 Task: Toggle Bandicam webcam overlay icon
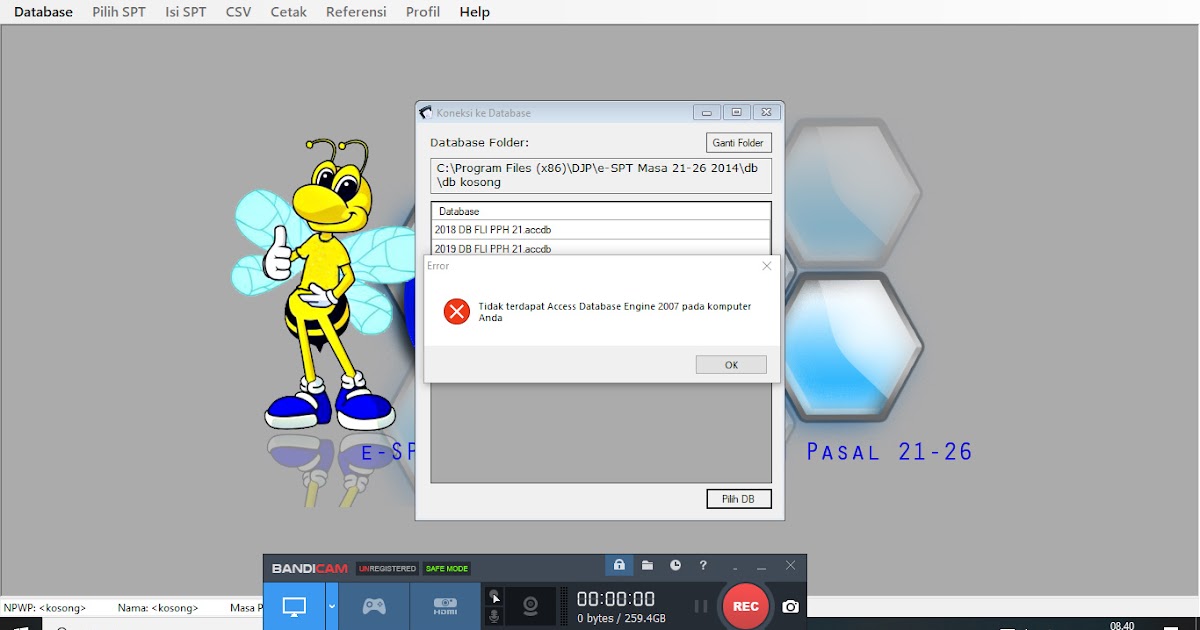531,606
